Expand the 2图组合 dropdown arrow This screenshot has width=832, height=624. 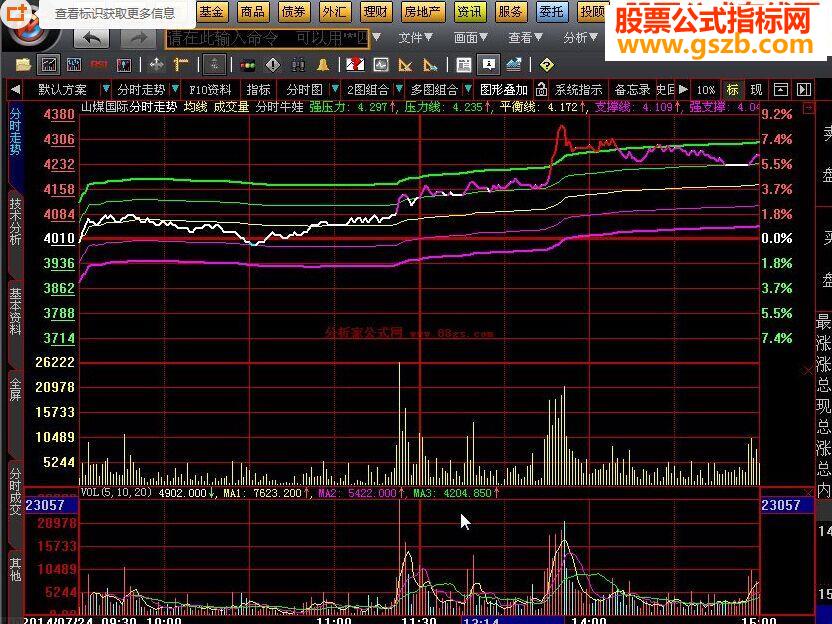[399, 89]
